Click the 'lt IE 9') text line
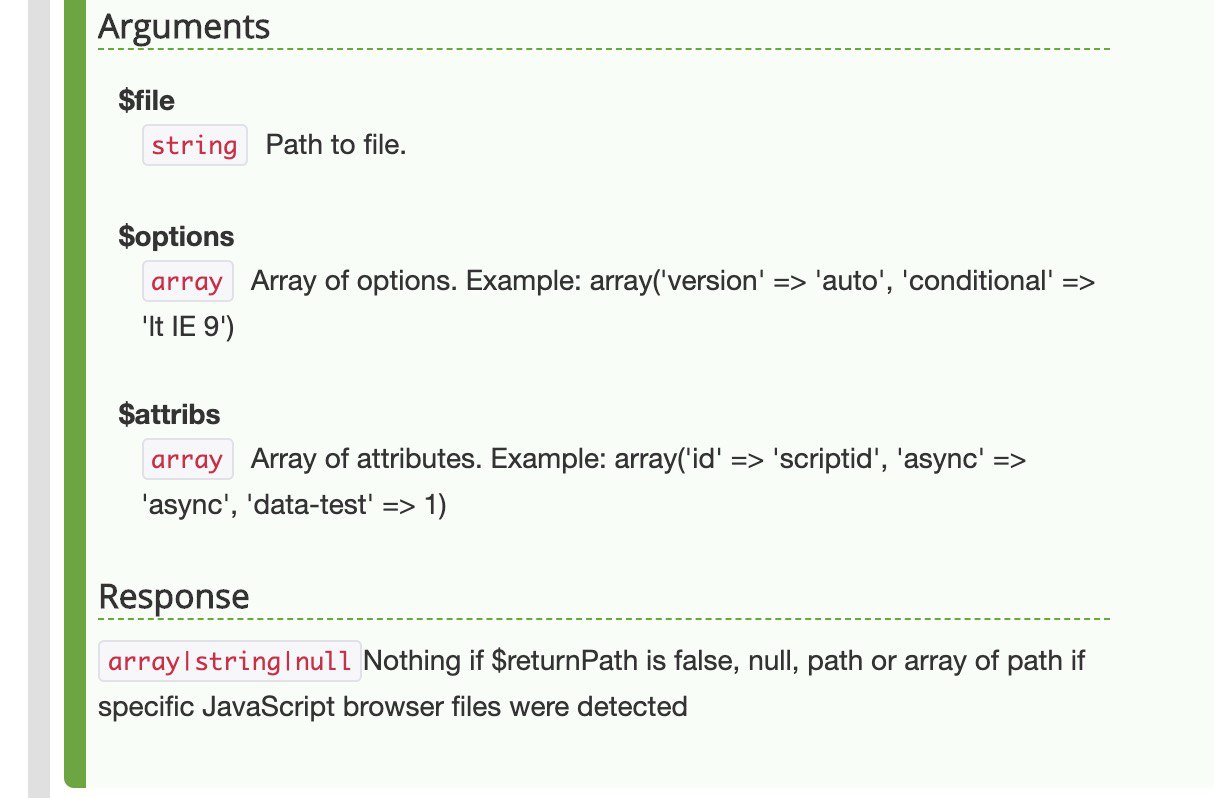Screen dimensions: 1214x798 (x=187, y=327)
